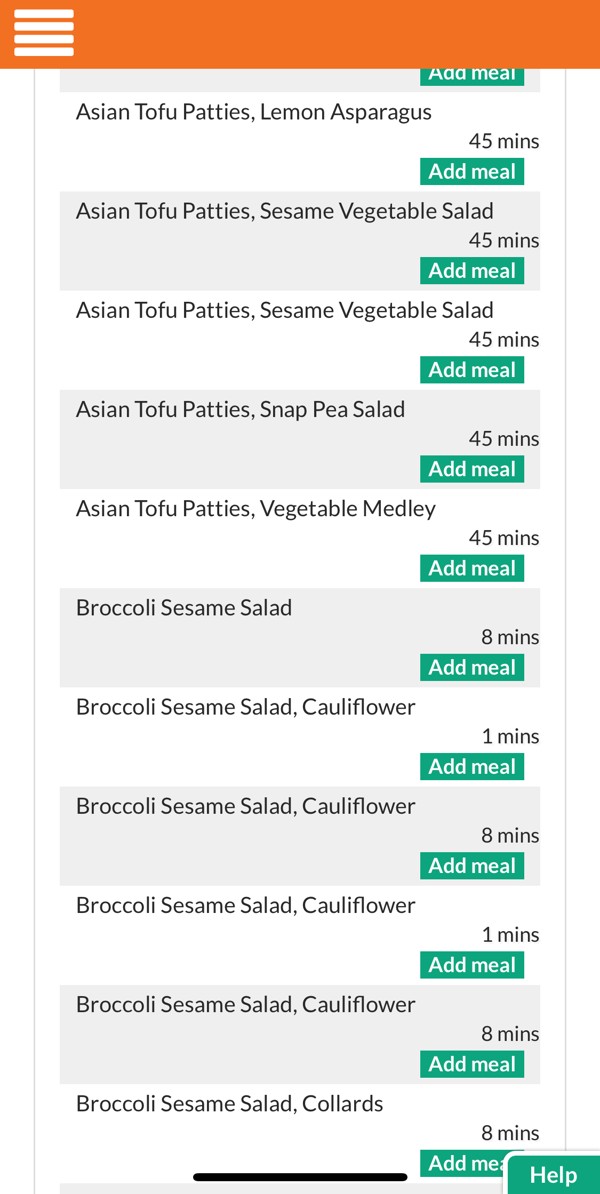
Task: Tap the Help button
Action: (553, 1175)
